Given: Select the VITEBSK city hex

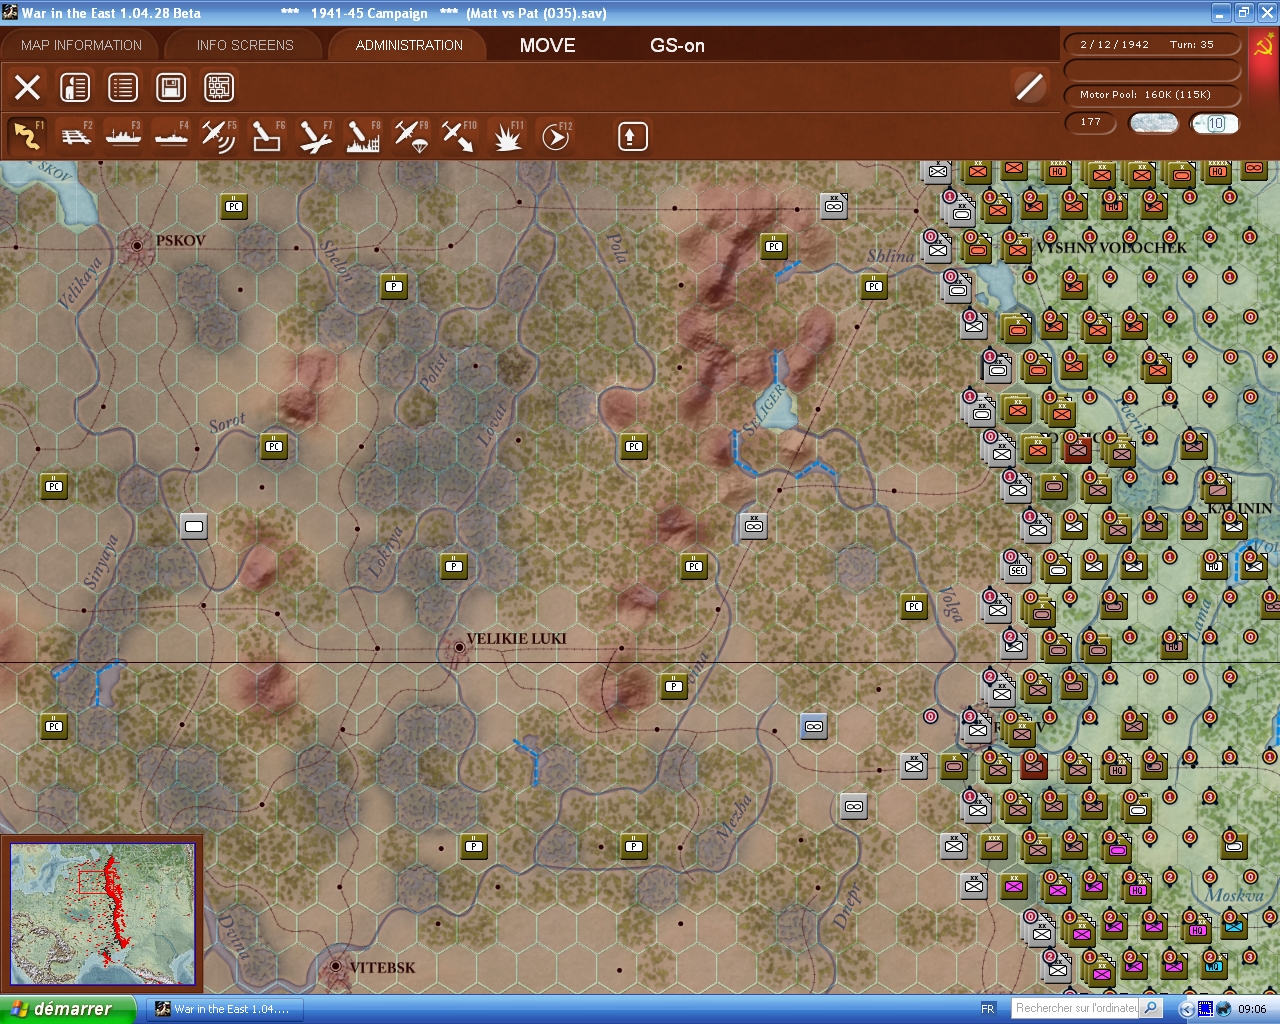Looking at the screenshot, I should 336,967.
